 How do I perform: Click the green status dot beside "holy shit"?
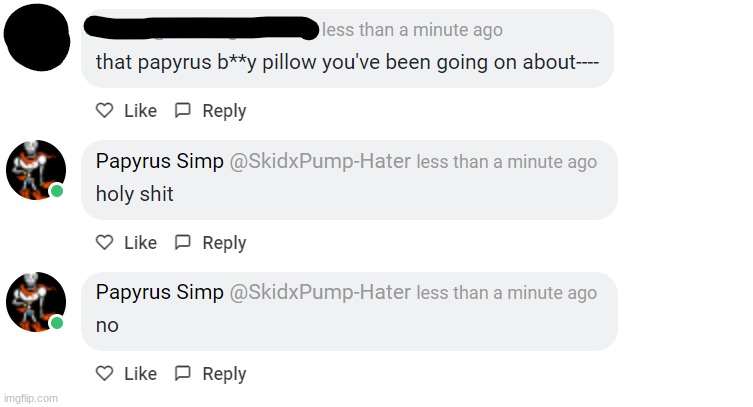tap(57, 191)
